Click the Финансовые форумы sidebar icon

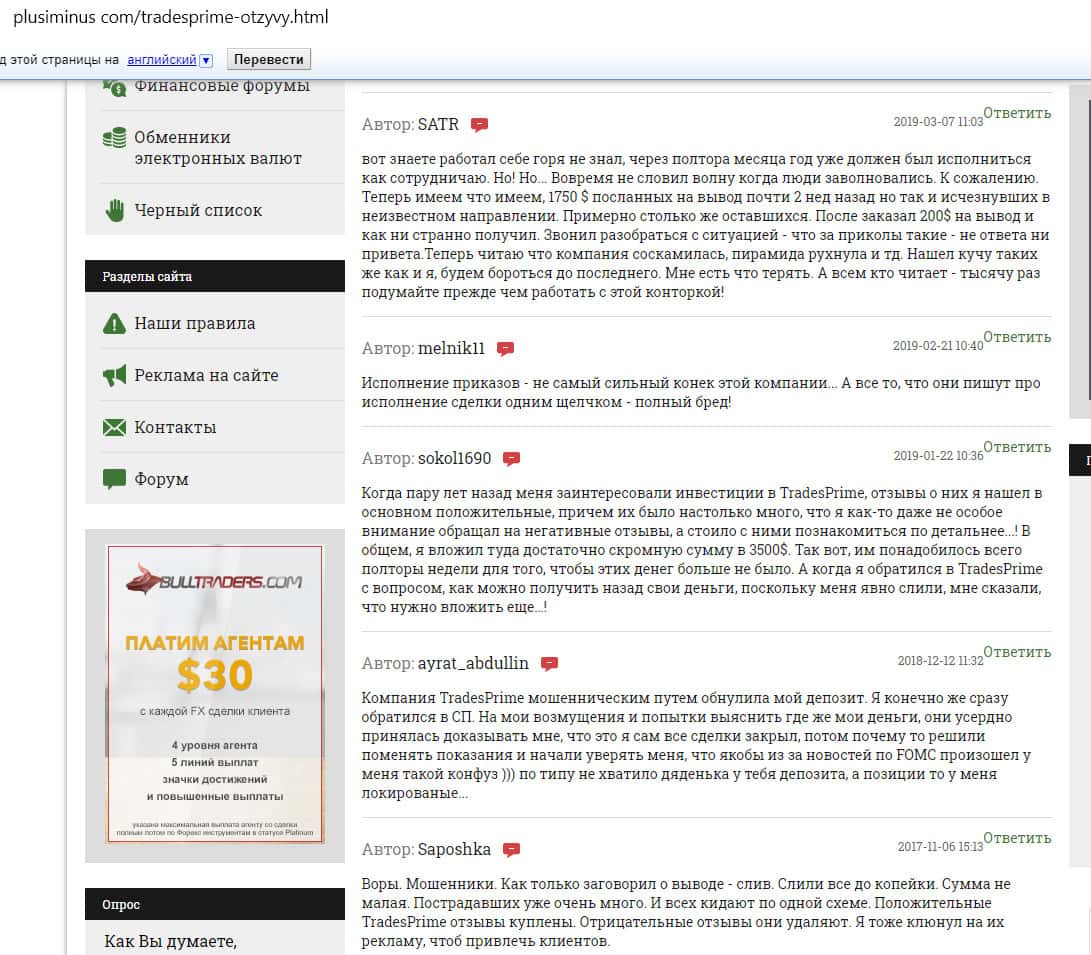pos(114,88)
